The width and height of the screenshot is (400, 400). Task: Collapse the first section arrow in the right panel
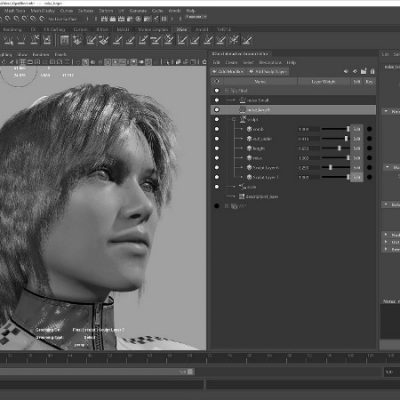(x=387, y=111)
